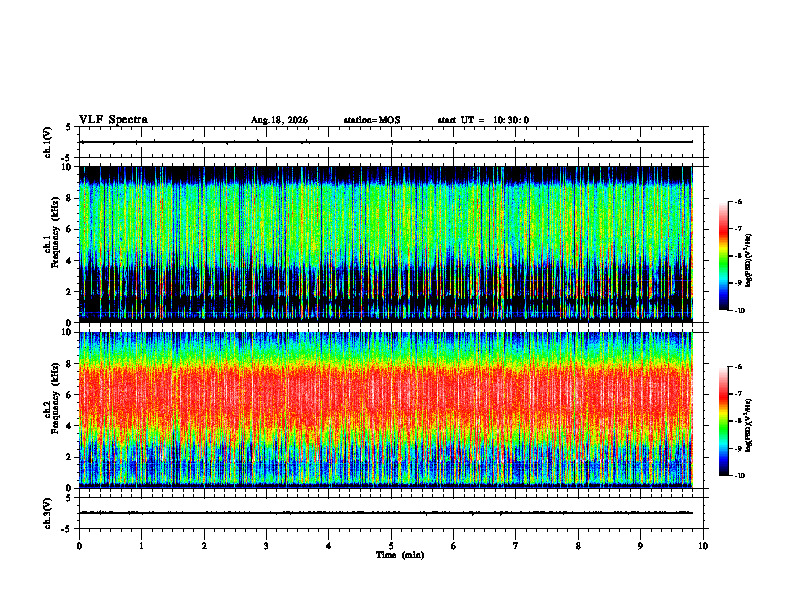The image size is (792, 612).
Task: Click the ch.1 spectrogram color scale bar
Action: [724, 256]
